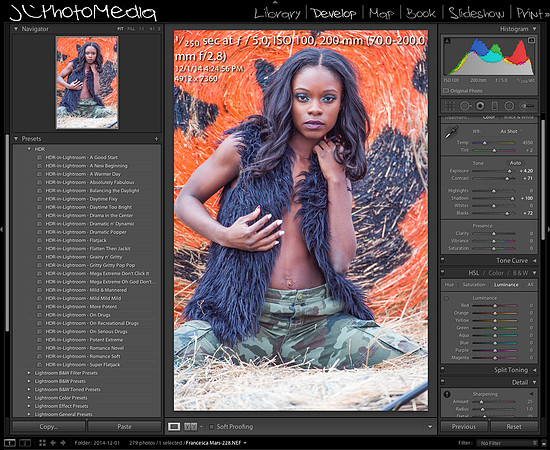This screenshot has height=450, width=550.
Task: Collapse the Histogram panel
Action: (x=535, y=29)
